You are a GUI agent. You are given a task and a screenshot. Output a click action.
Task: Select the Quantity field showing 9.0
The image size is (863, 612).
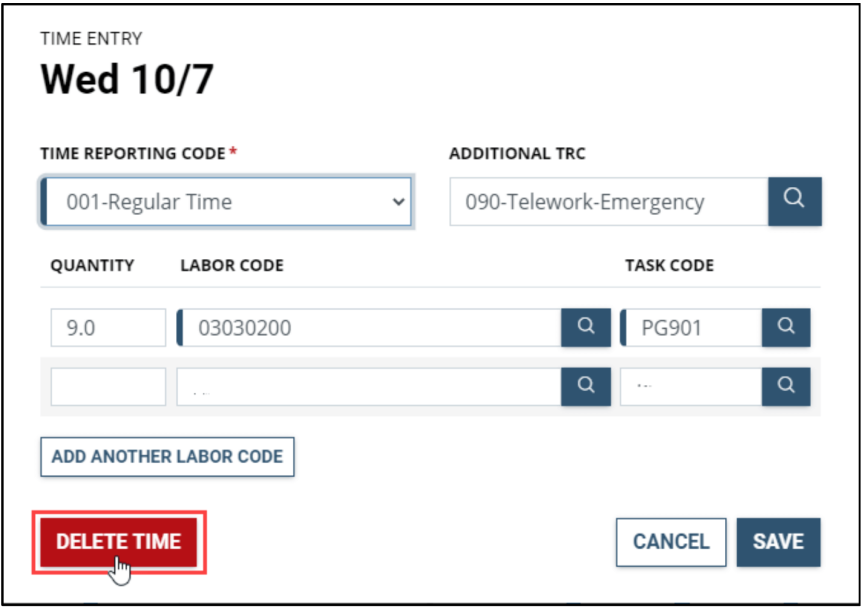tap(107, 327)
